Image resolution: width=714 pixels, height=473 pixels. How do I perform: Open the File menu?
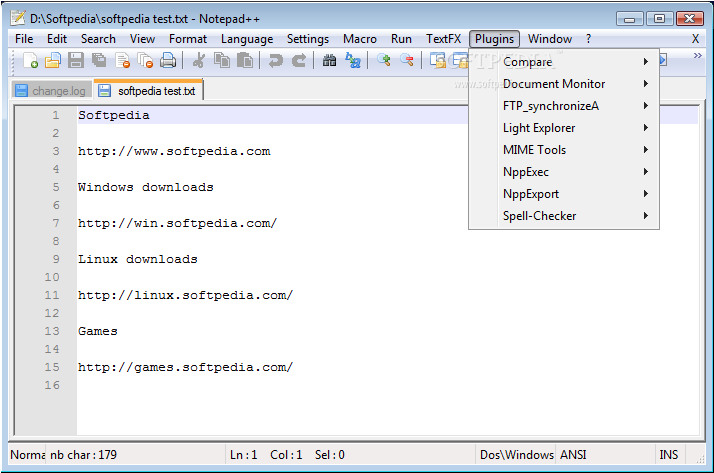tap(24, 39)
